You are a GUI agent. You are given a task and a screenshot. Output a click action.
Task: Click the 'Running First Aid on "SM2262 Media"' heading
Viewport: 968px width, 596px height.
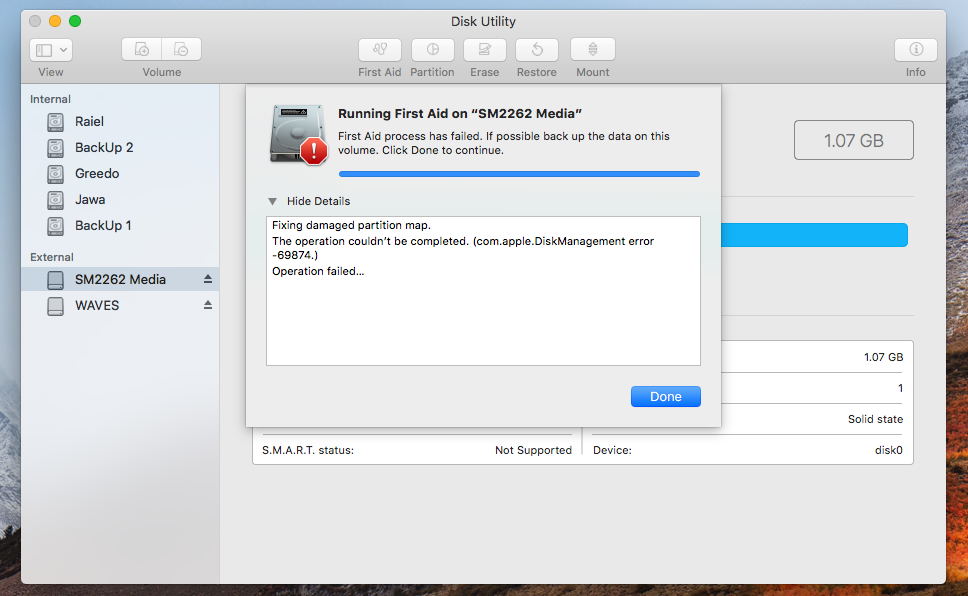coord(460,114)
